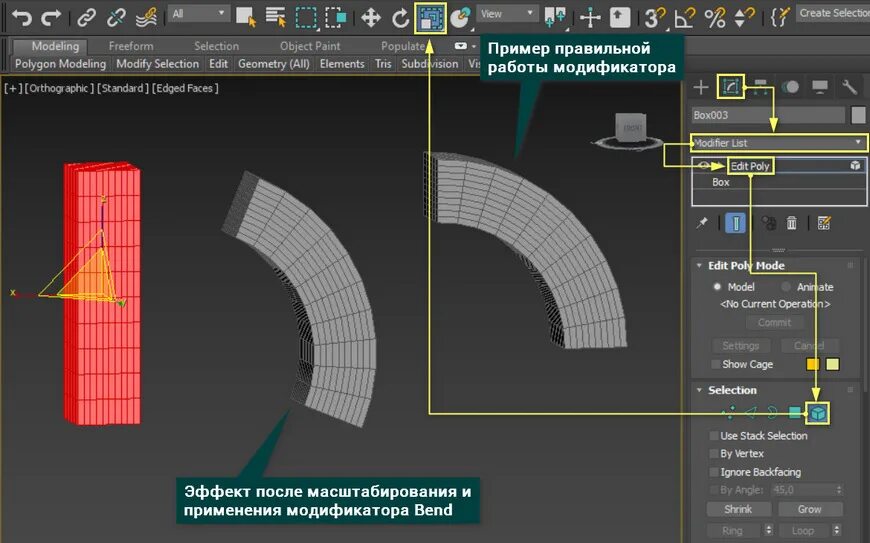870x543 pixels.
Task: Toggle the Angle Snap button
Action: coord(684,18)
